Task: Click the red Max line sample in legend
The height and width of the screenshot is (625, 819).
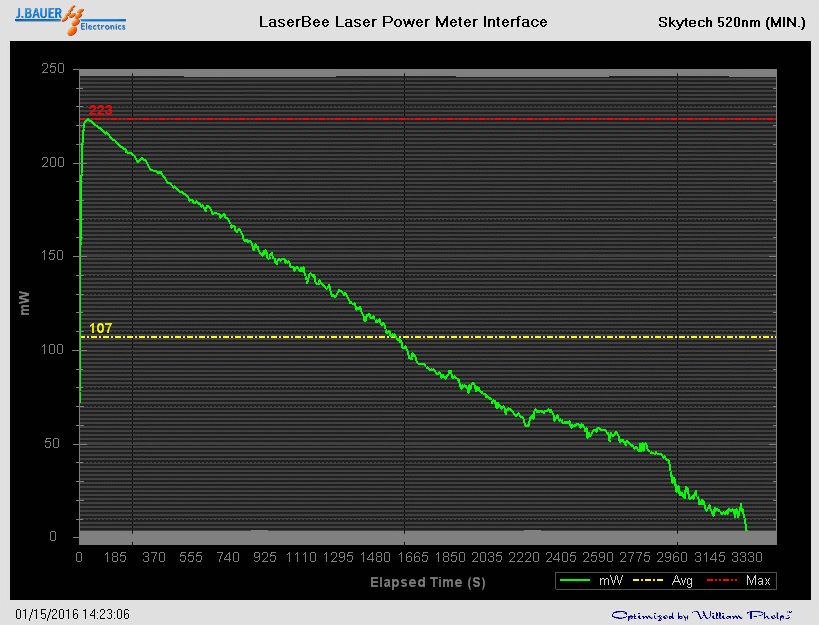Action: tap(723, 580)
